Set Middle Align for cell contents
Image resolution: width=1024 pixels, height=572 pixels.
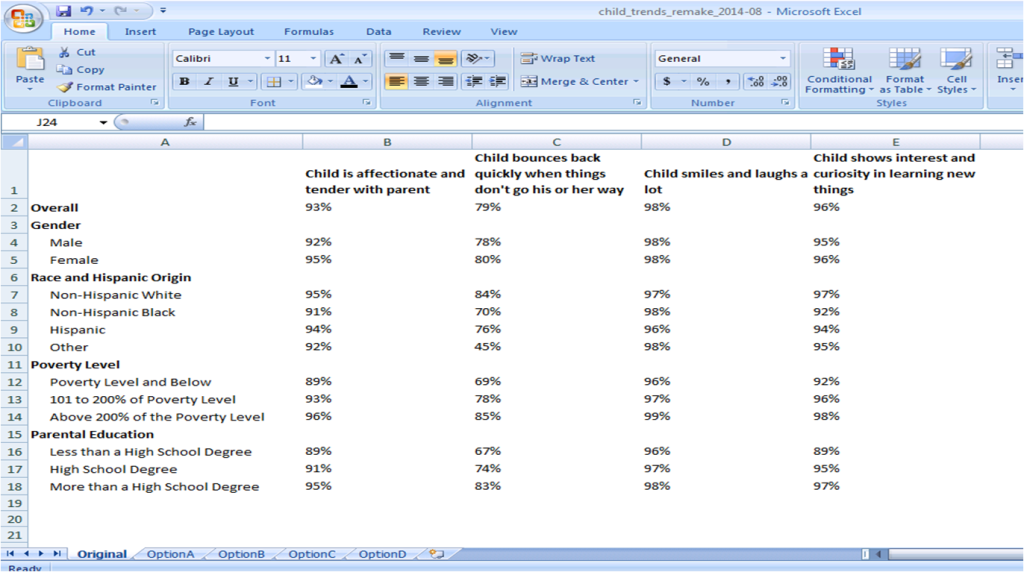[421, 59]
